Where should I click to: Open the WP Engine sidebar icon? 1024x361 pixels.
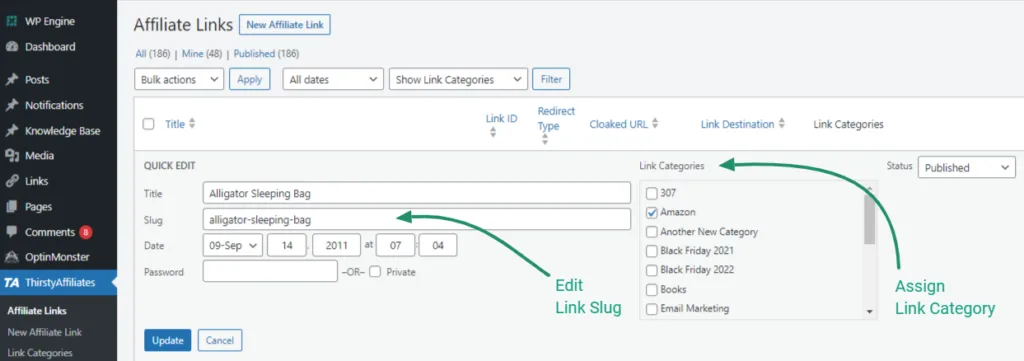coord(11,21)
